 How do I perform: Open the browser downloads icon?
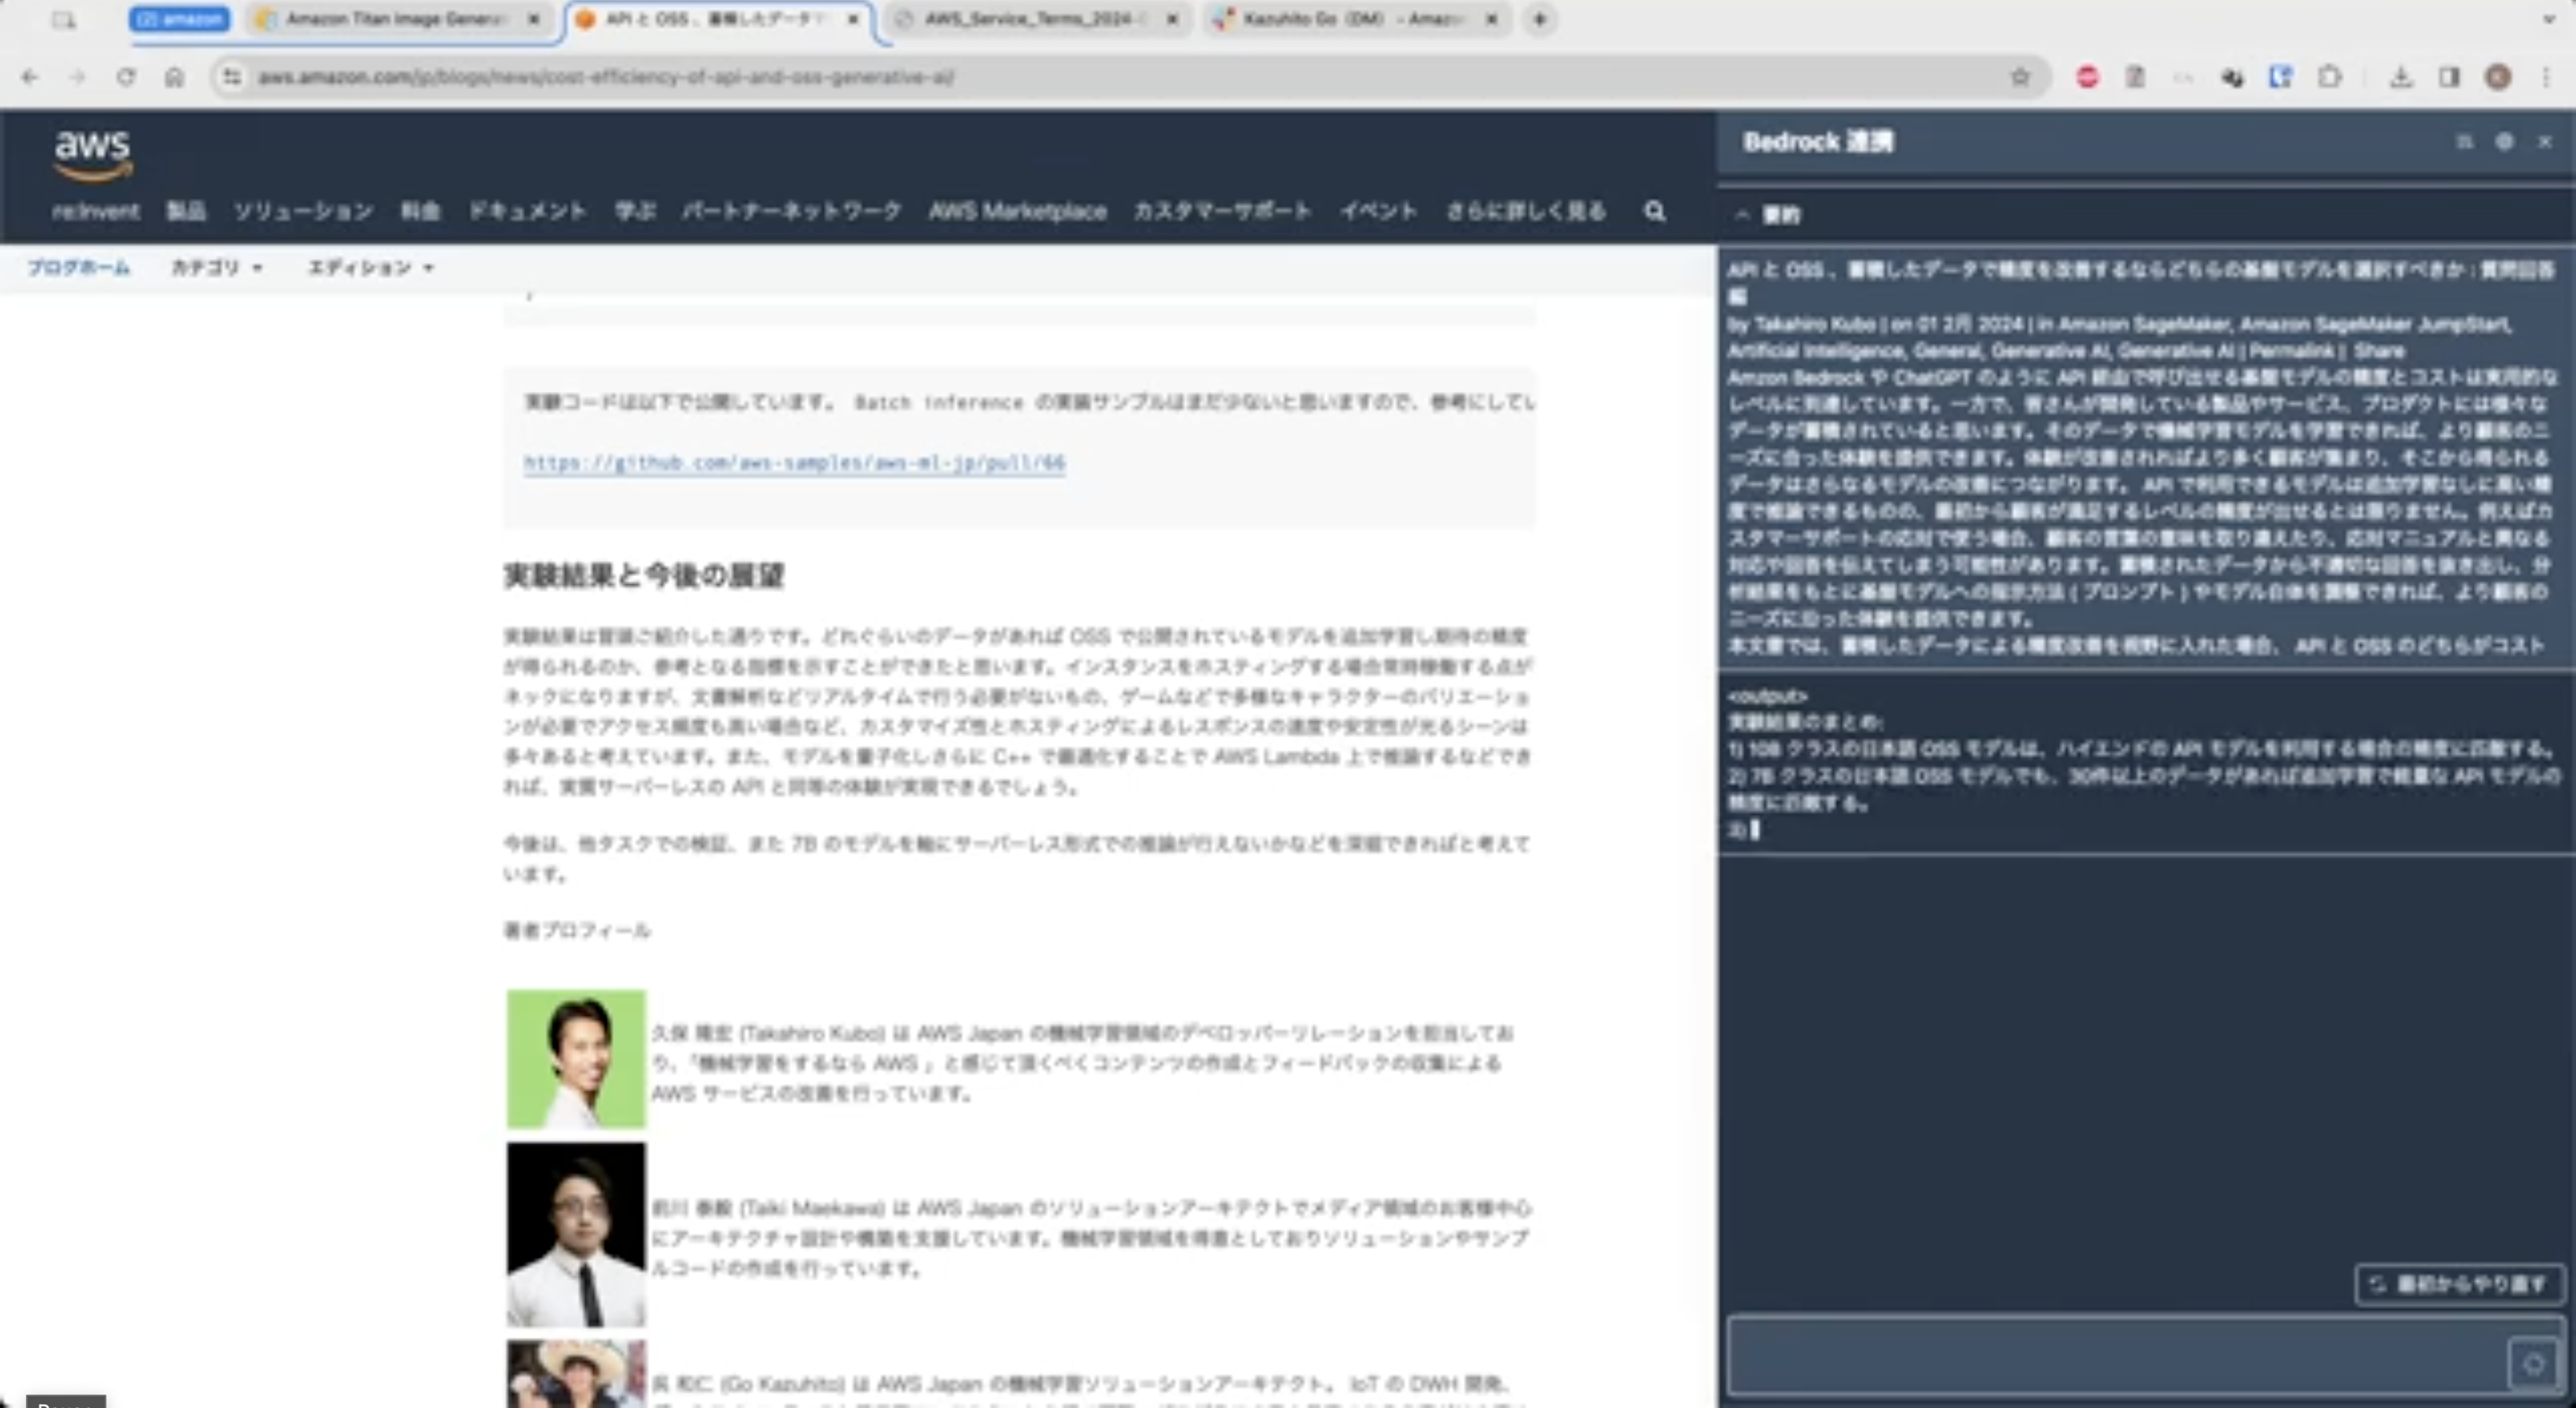2400,77
